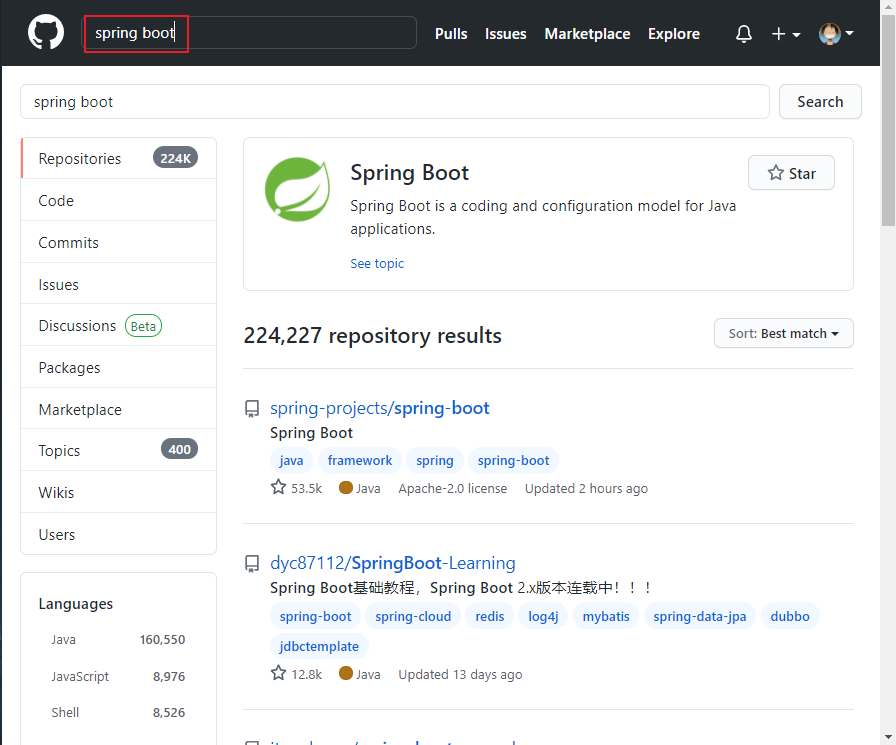Select Repositories in the sidebar

pyautogui.click(x=118, y=158)
